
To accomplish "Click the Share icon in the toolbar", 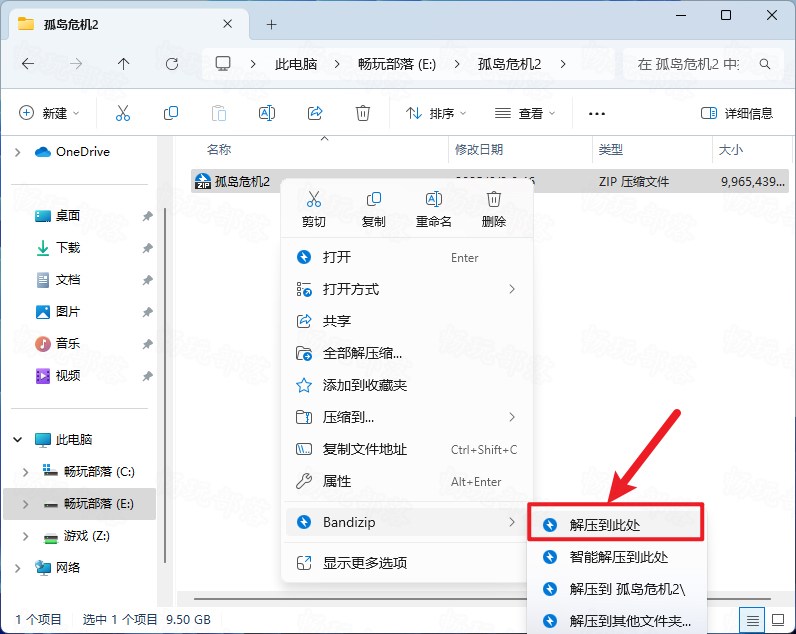I will pyautogui.click(x=315, y=113).
